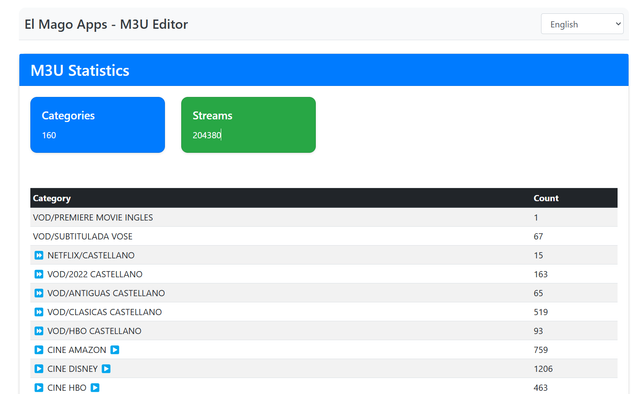Viewport: 640px width, 394px height.
Task: Select CINE HBO category text
Action: tap(67, 387)
